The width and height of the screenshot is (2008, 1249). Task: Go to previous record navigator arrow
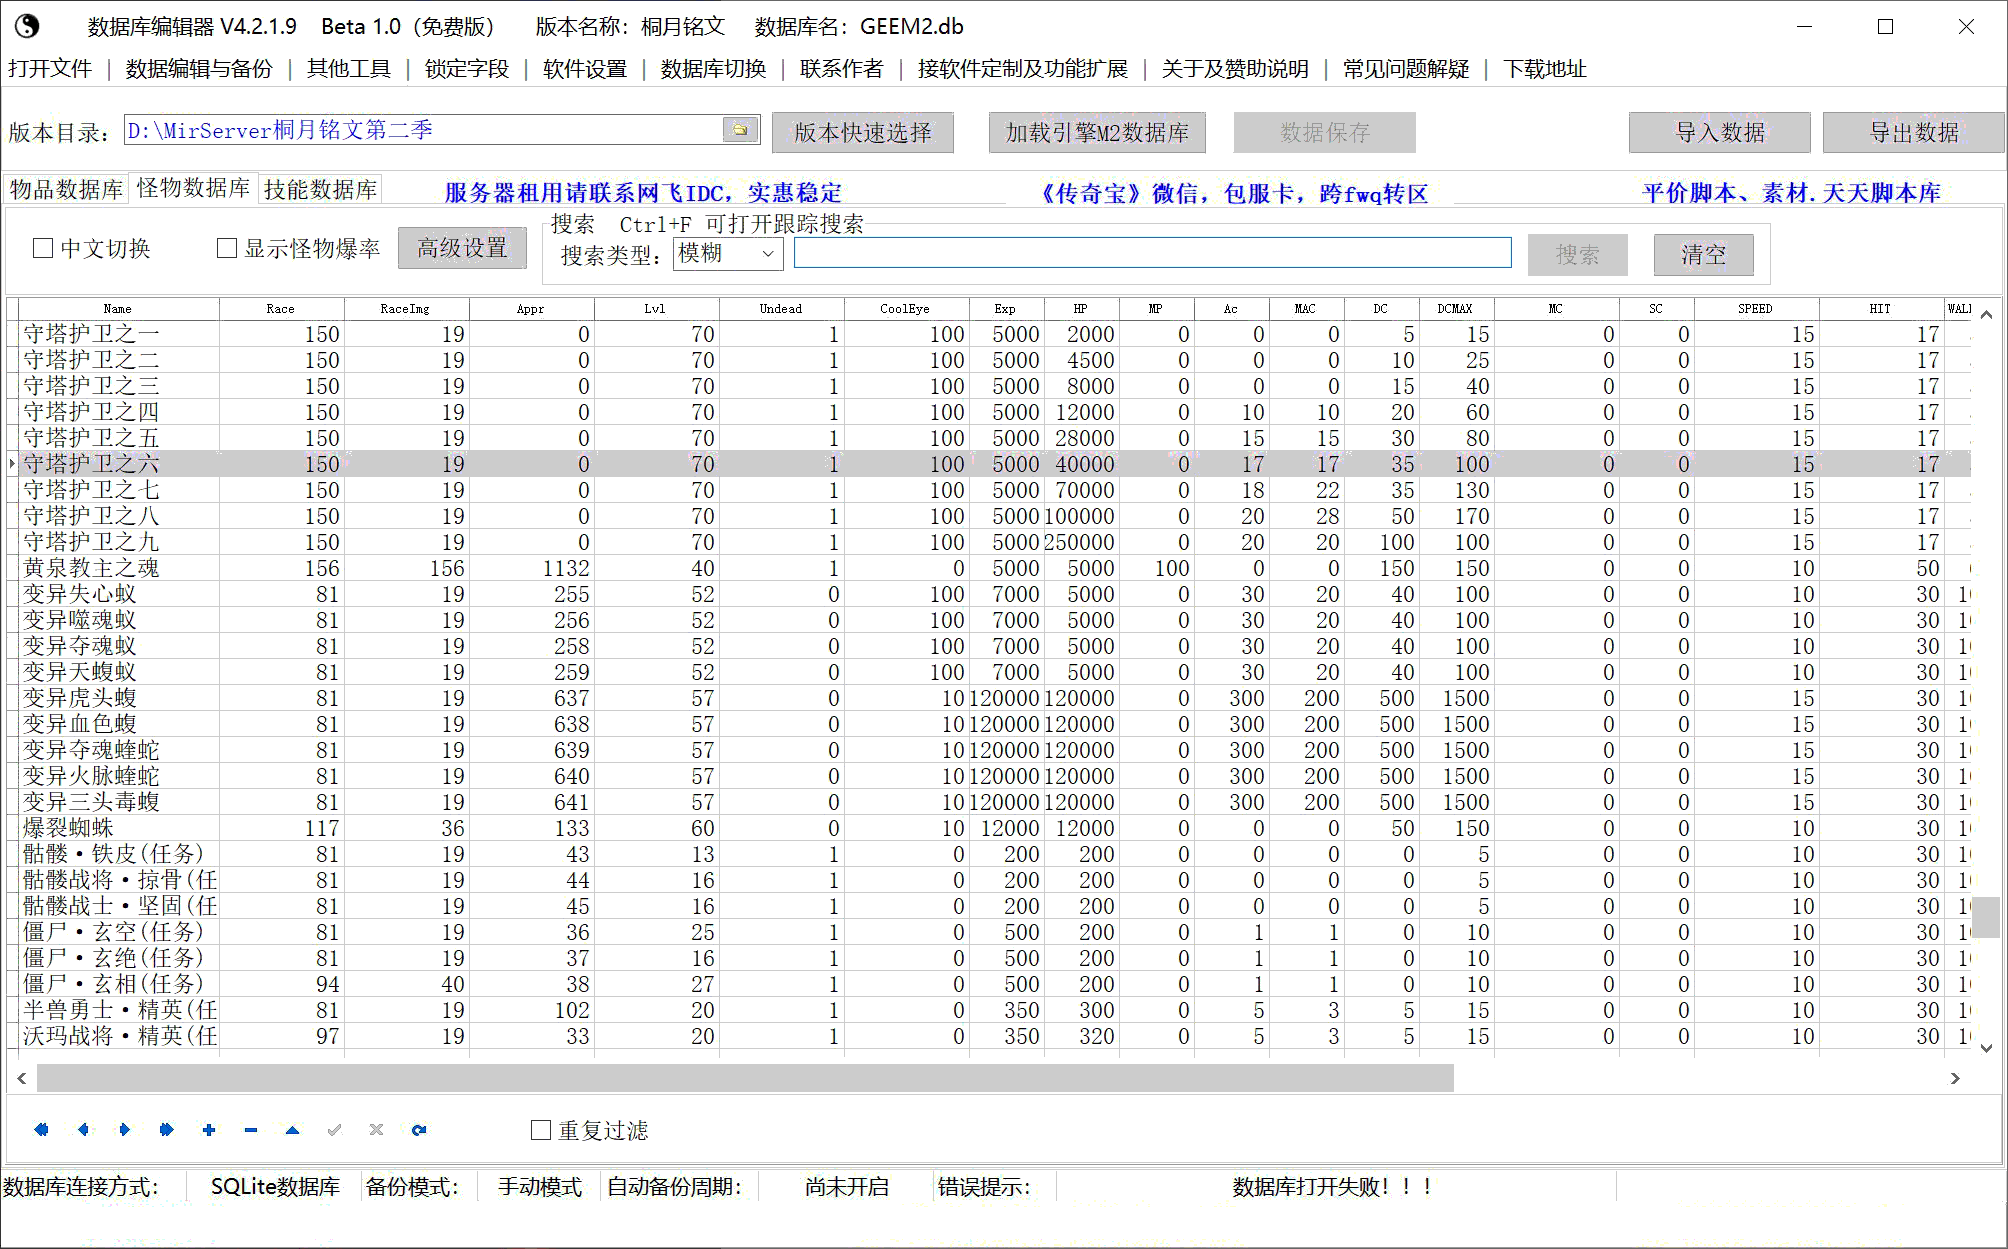[83, 1130]
